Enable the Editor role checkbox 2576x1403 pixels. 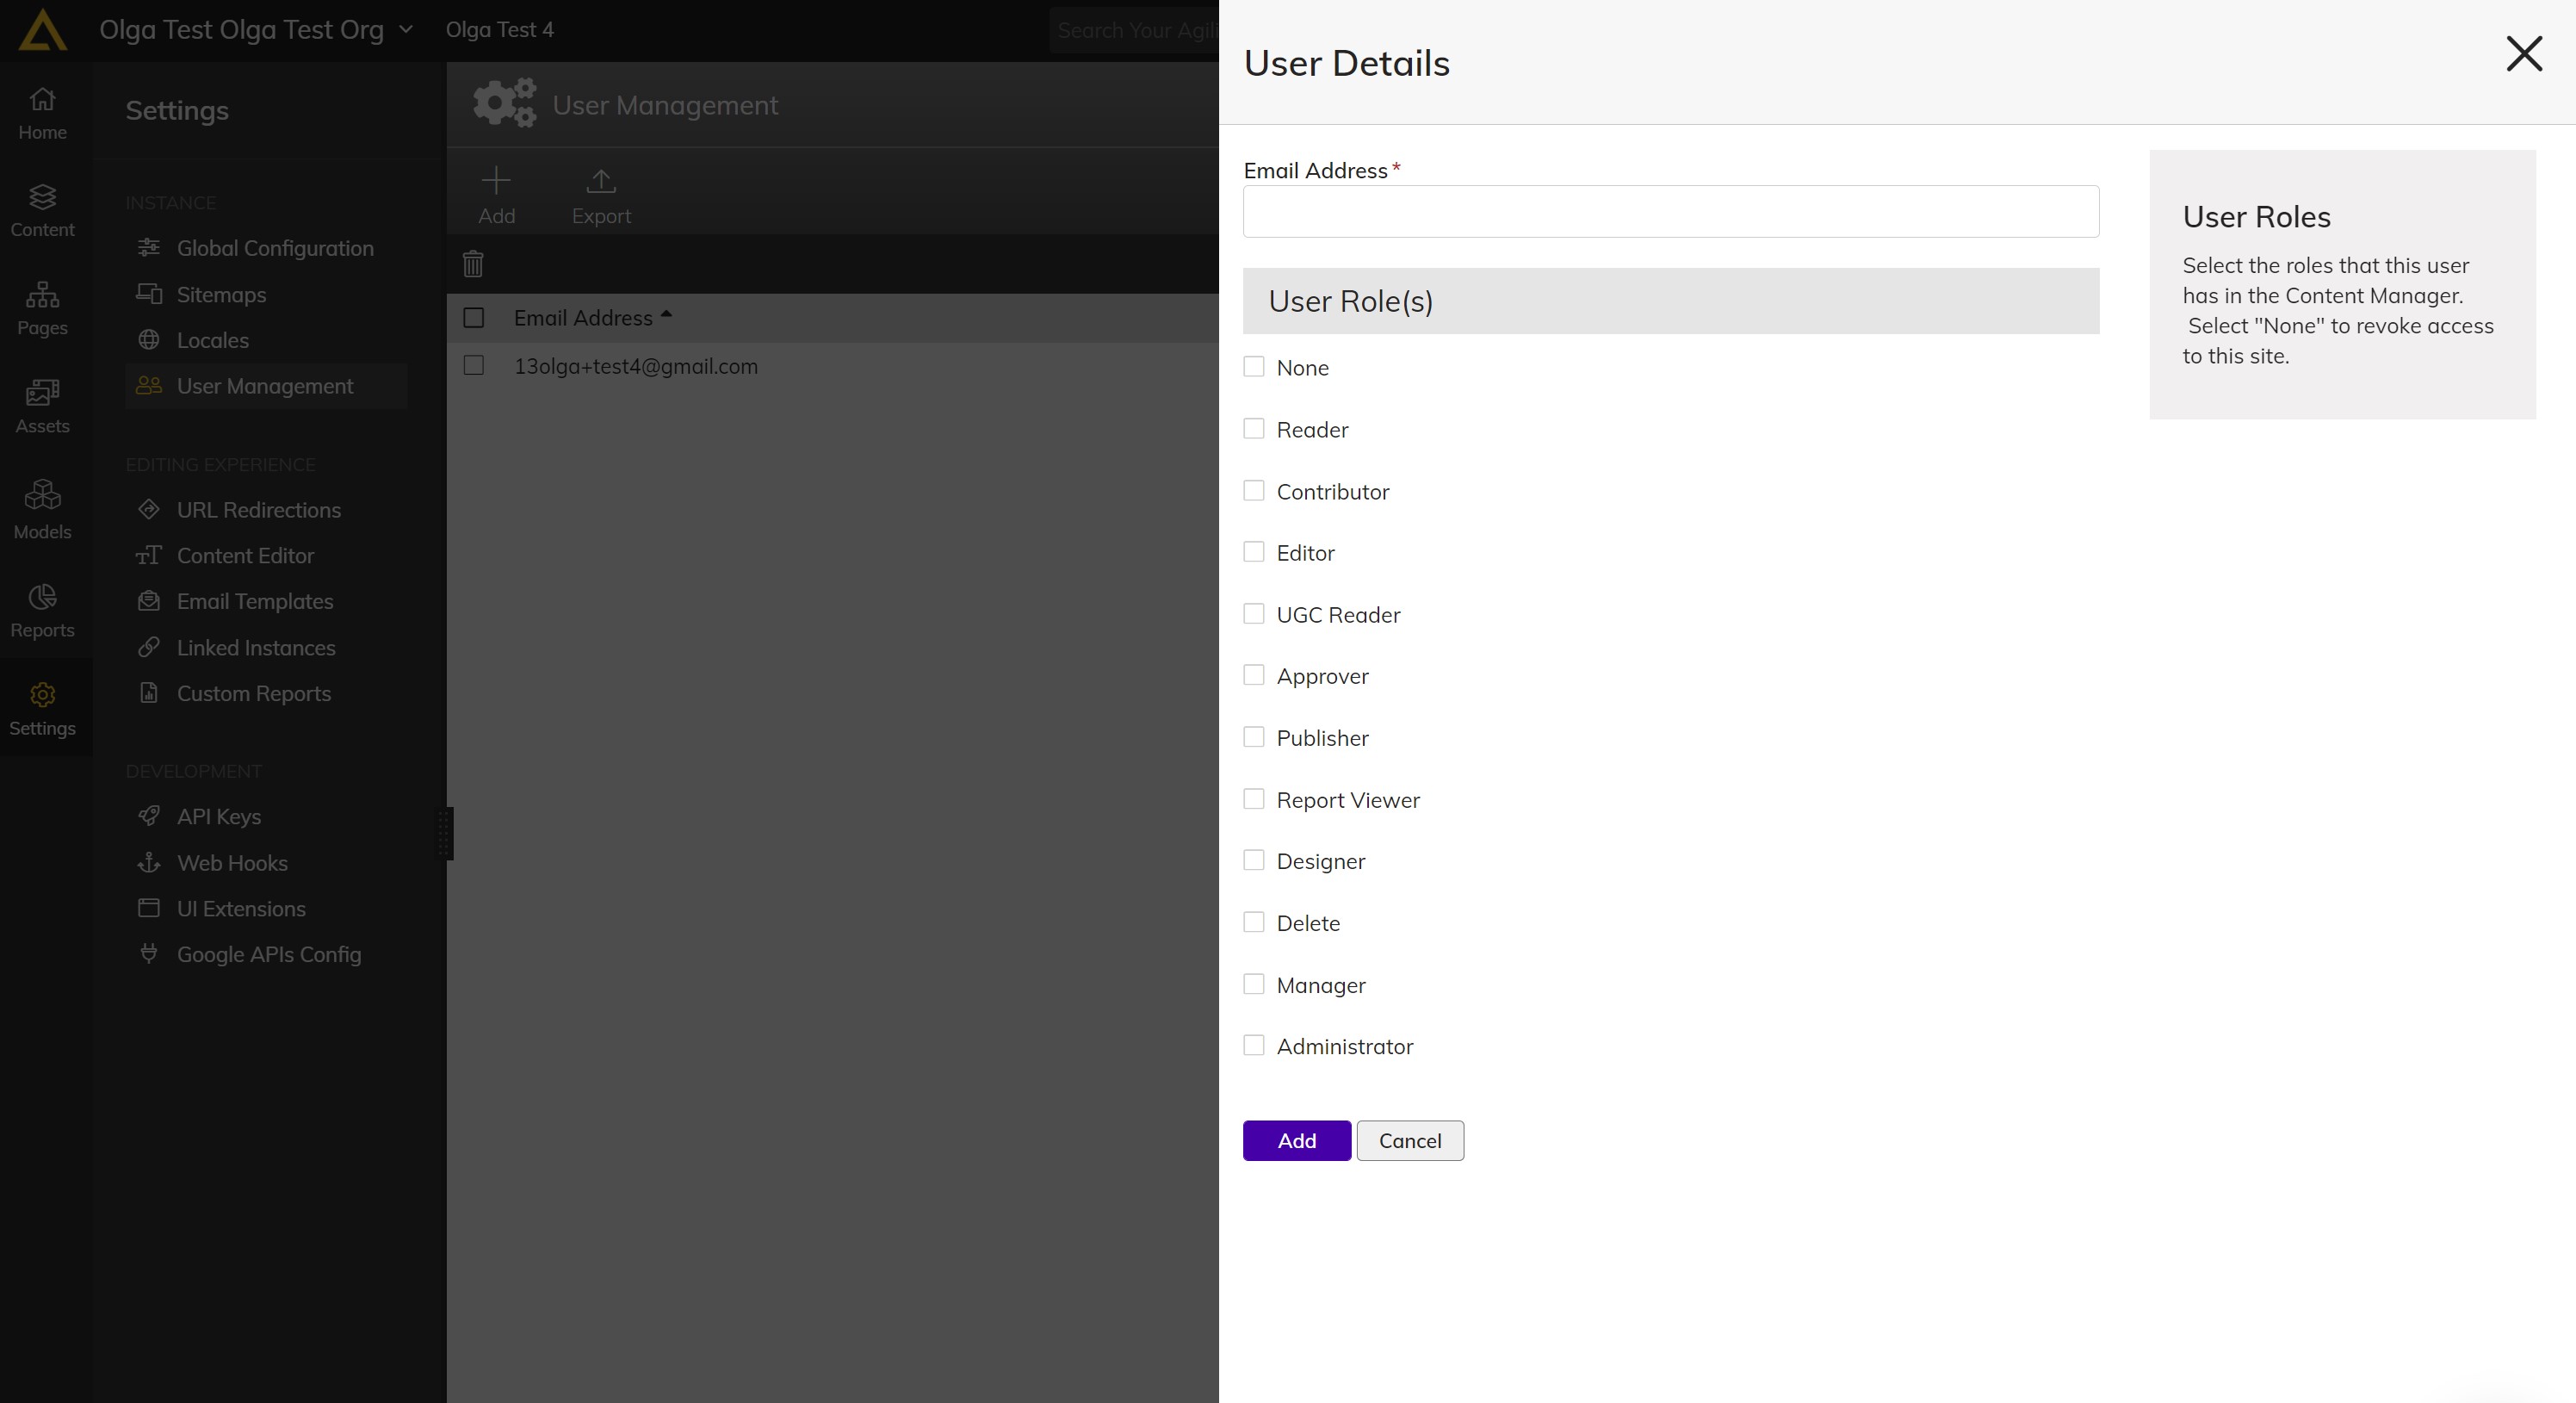click(1254, 552)
